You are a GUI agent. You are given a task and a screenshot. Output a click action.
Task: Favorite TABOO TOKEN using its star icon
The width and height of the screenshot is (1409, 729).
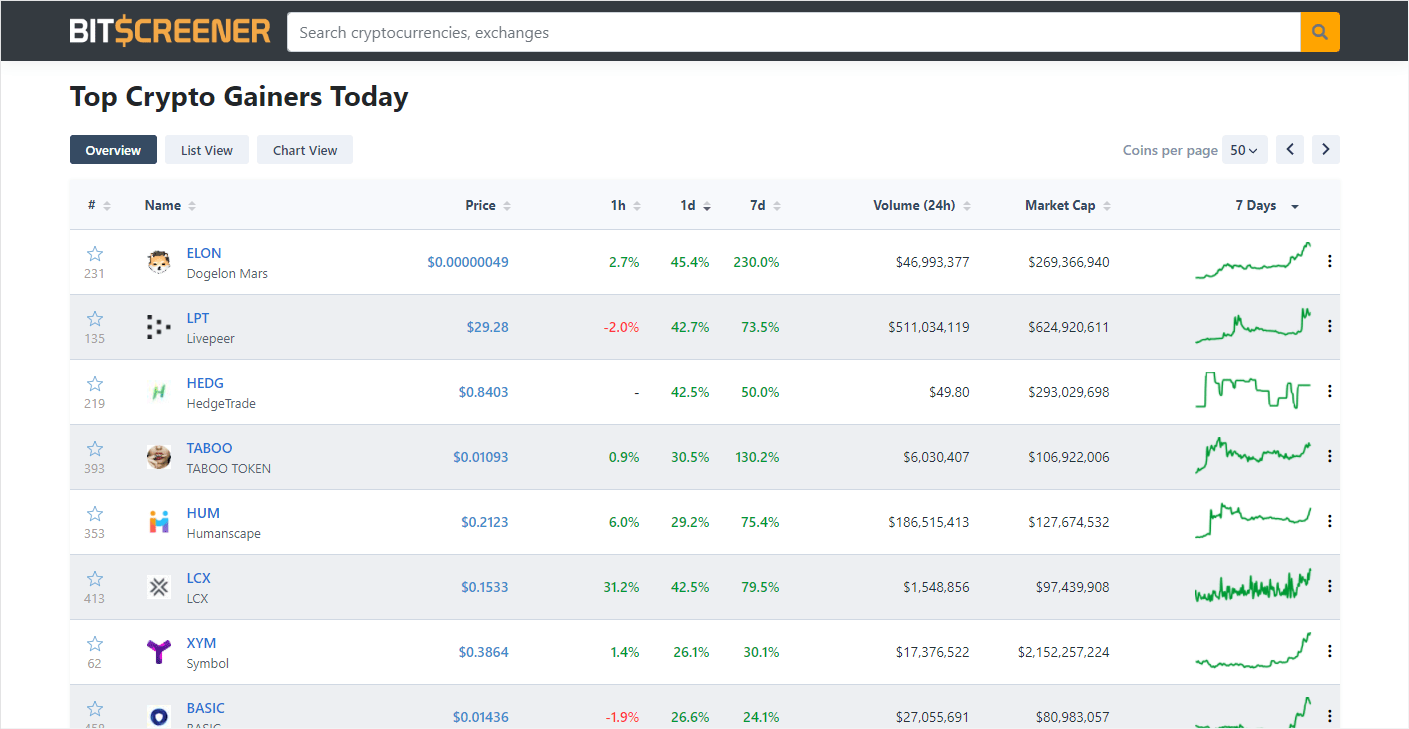(x=94, y=448)
